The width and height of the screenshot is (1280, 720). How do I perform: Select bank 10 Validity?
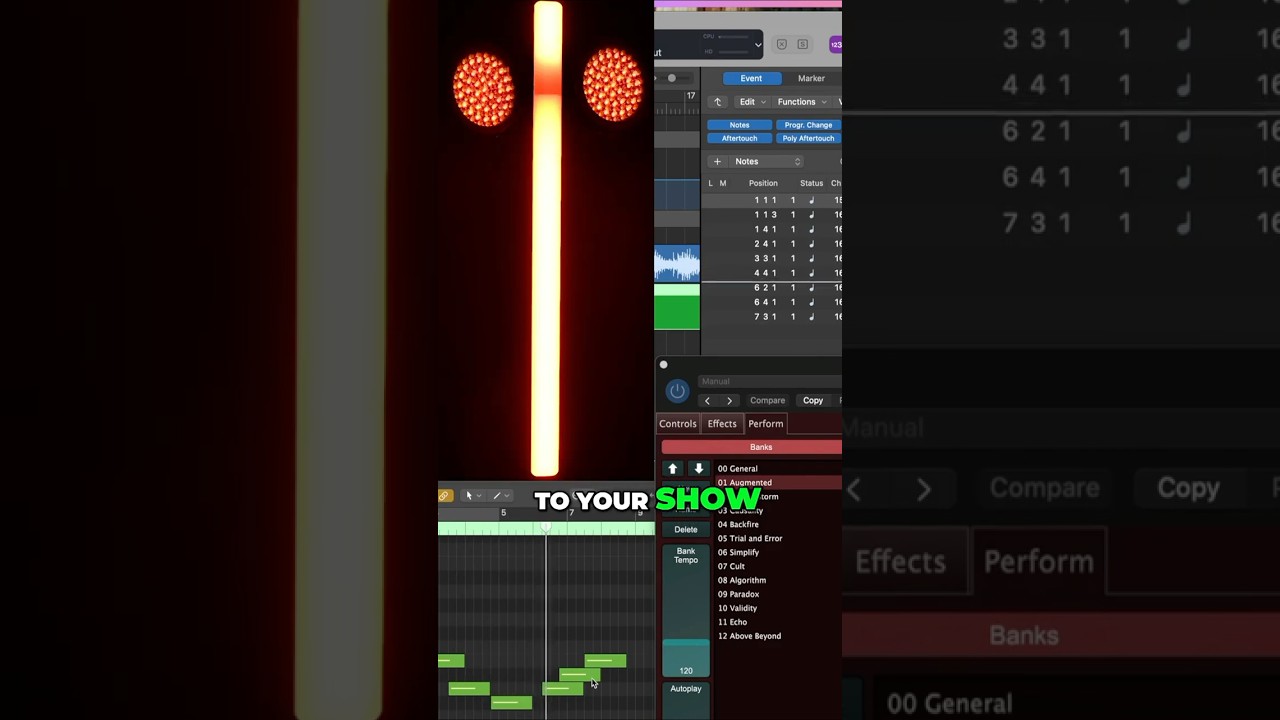point(777,609)
